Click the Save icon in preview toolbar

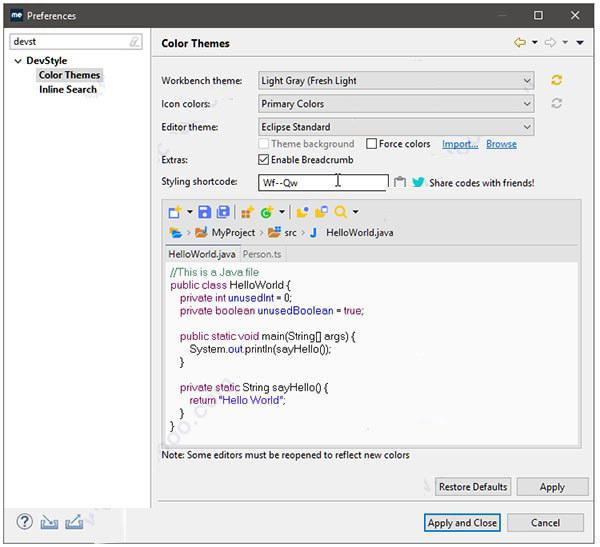(204, 212)
